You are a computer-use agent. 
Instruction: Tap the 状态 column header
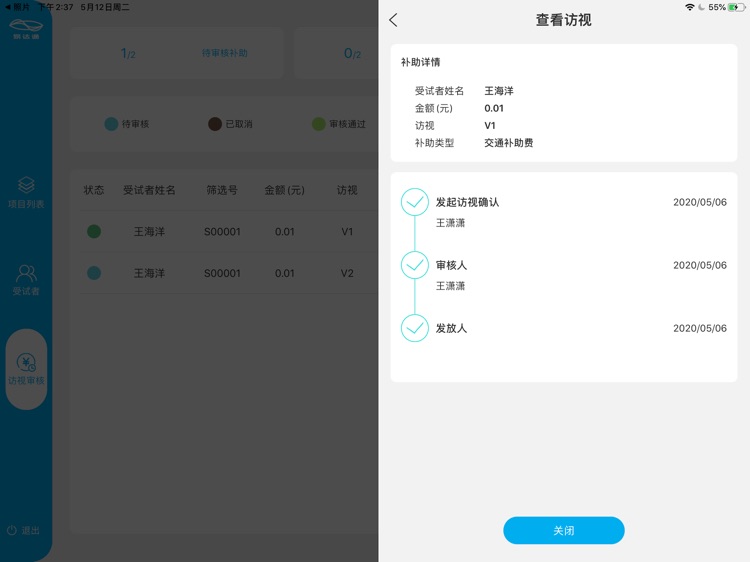94,190
